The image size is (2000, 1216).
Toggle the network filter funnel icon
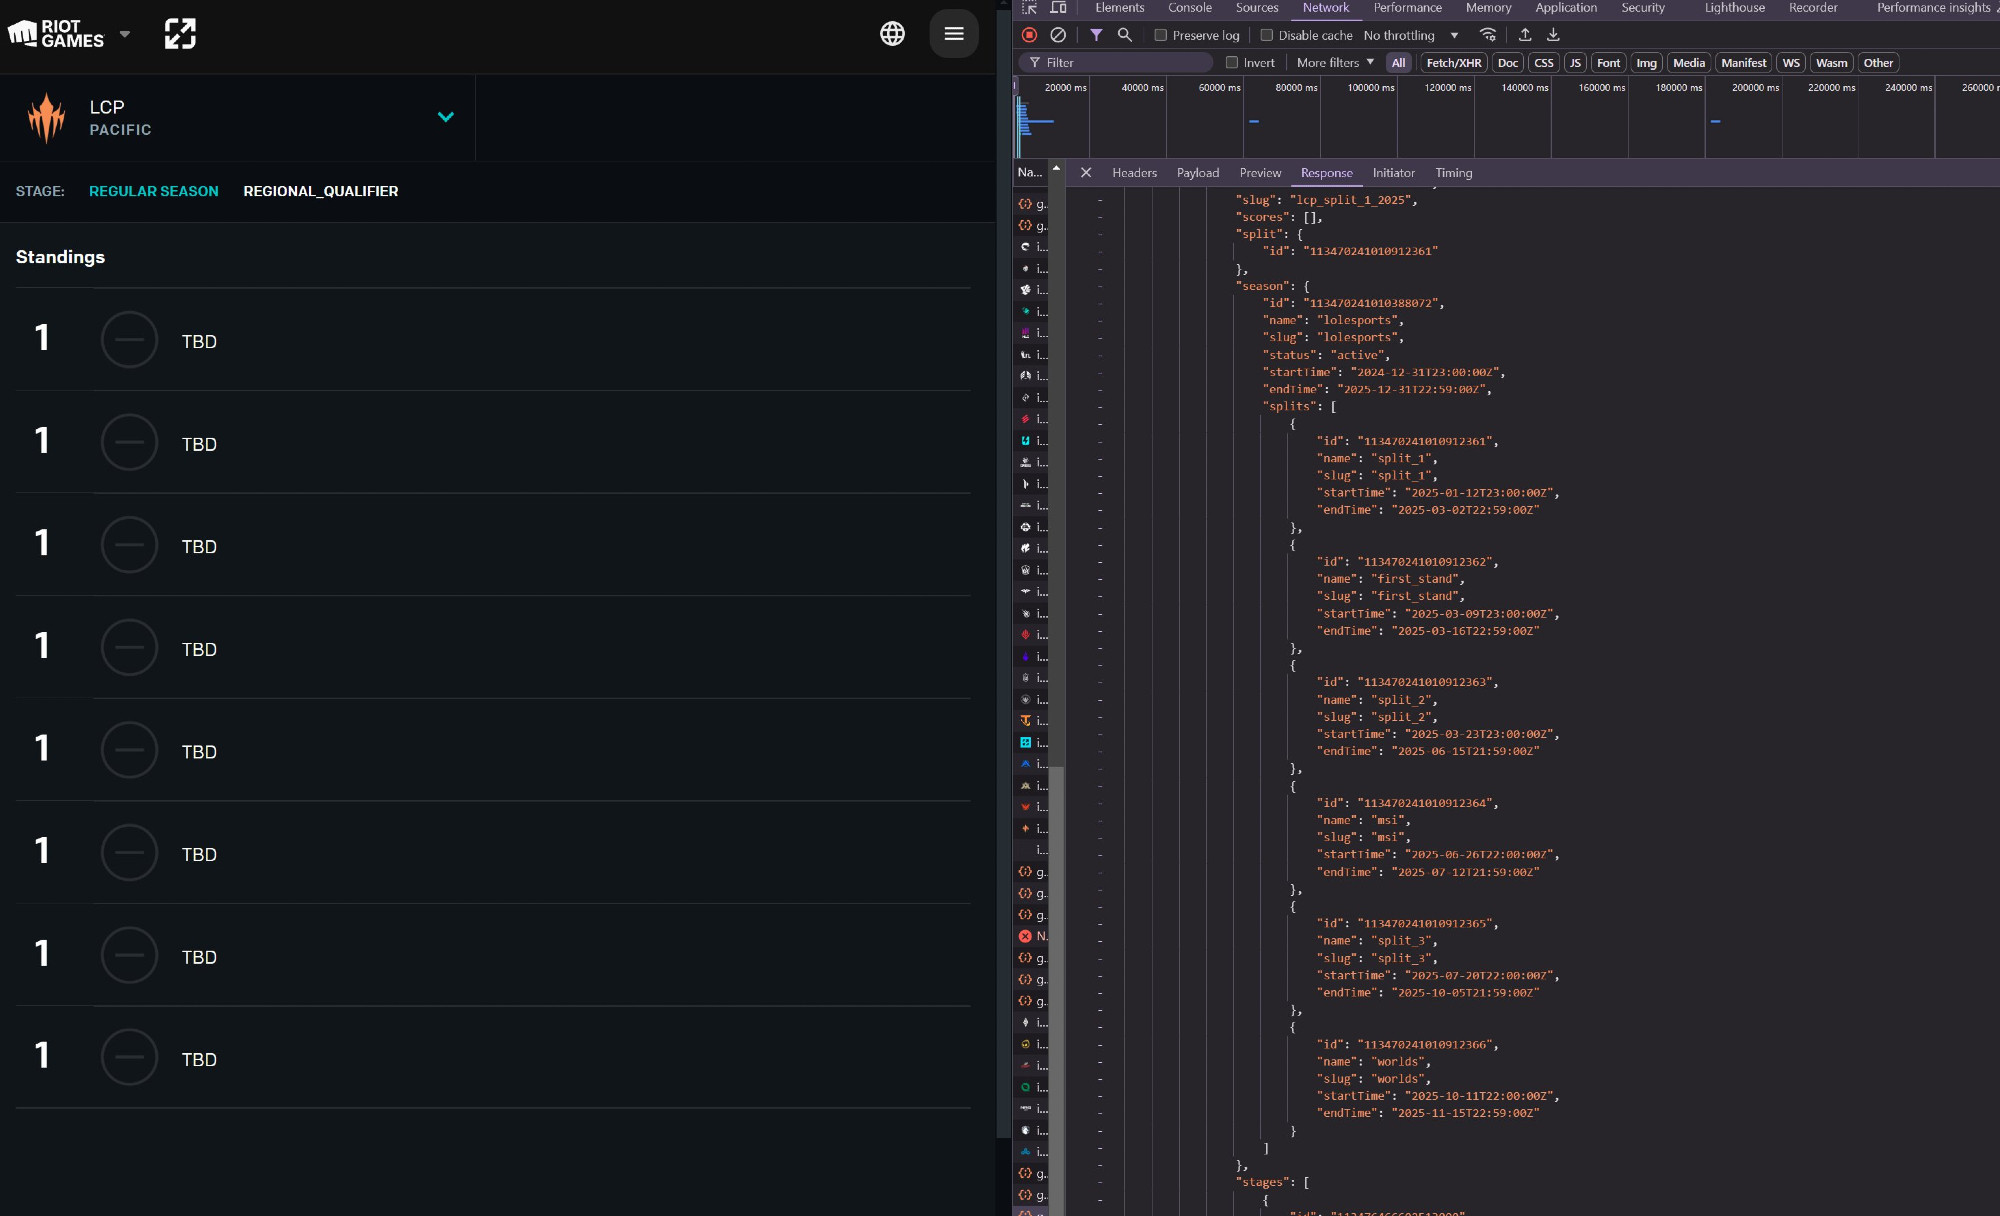coord(1096,35)
